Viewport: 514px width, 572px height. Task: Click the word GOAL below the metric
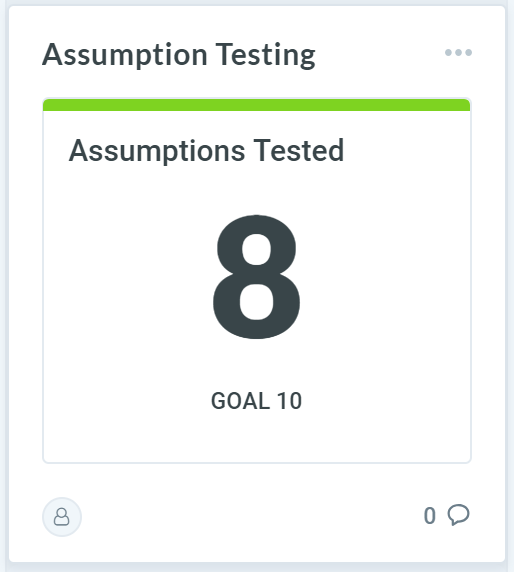240,401
